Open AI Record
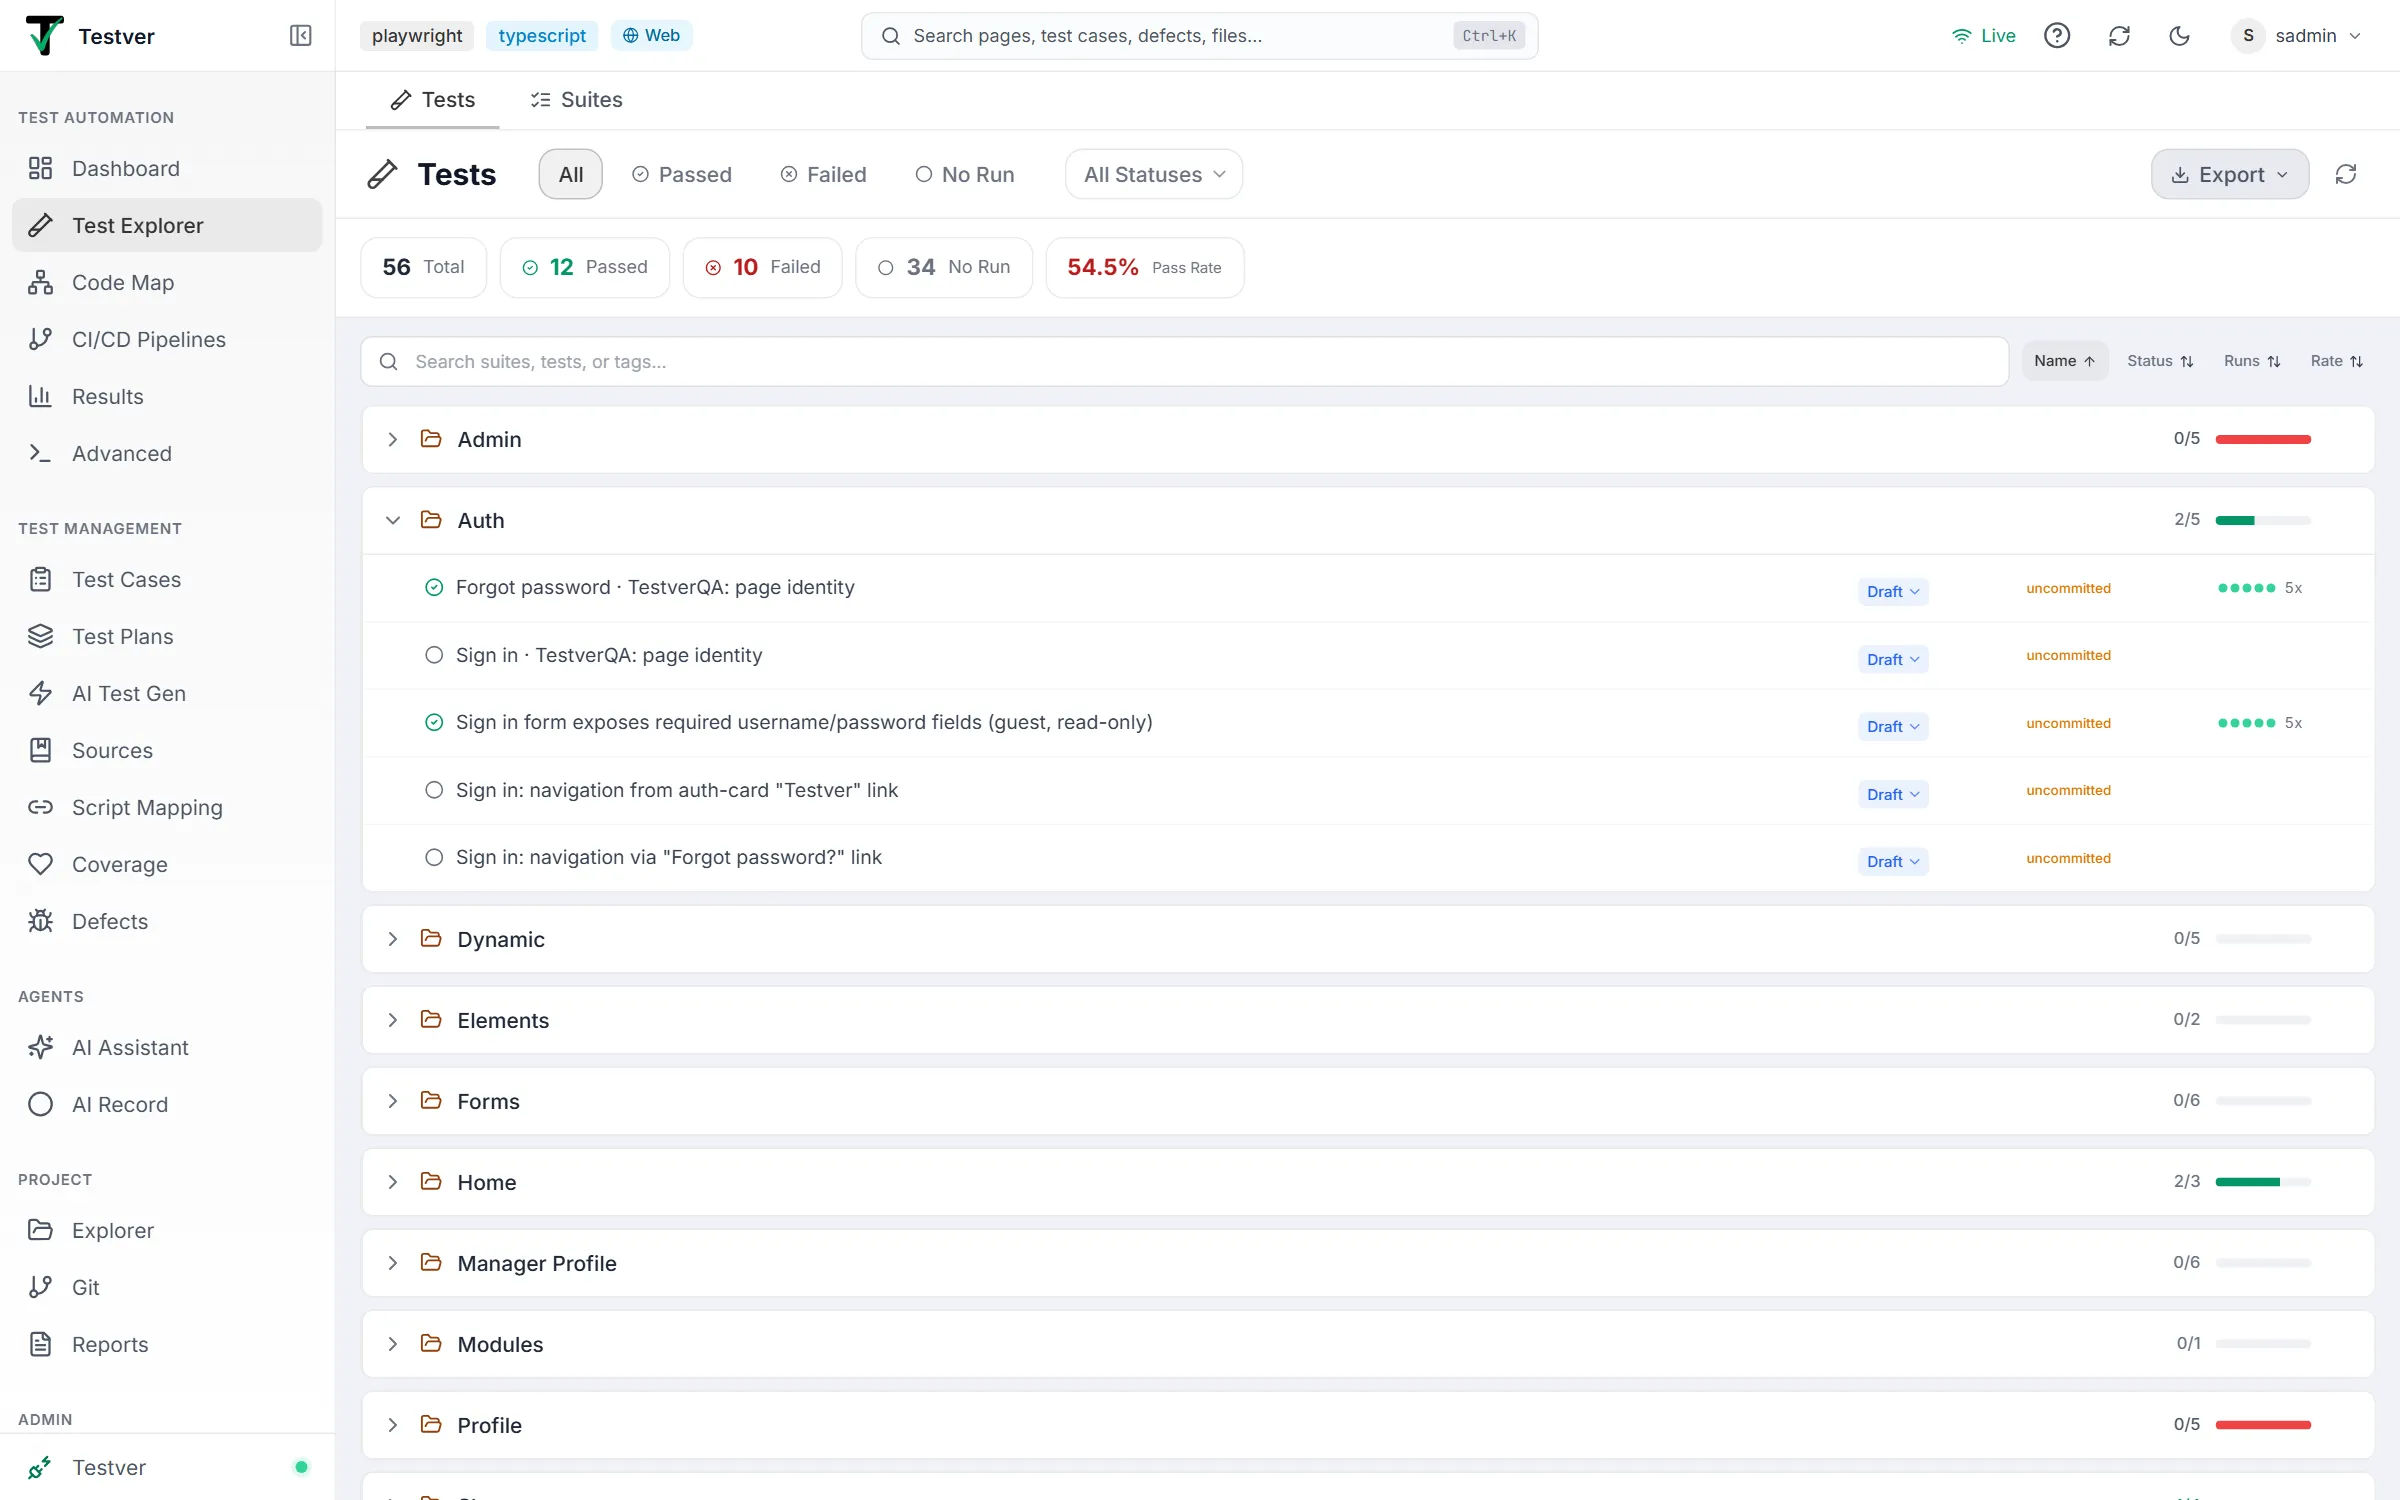Viewport: 2400px width, 1500px height. (x=167, y=1104)
